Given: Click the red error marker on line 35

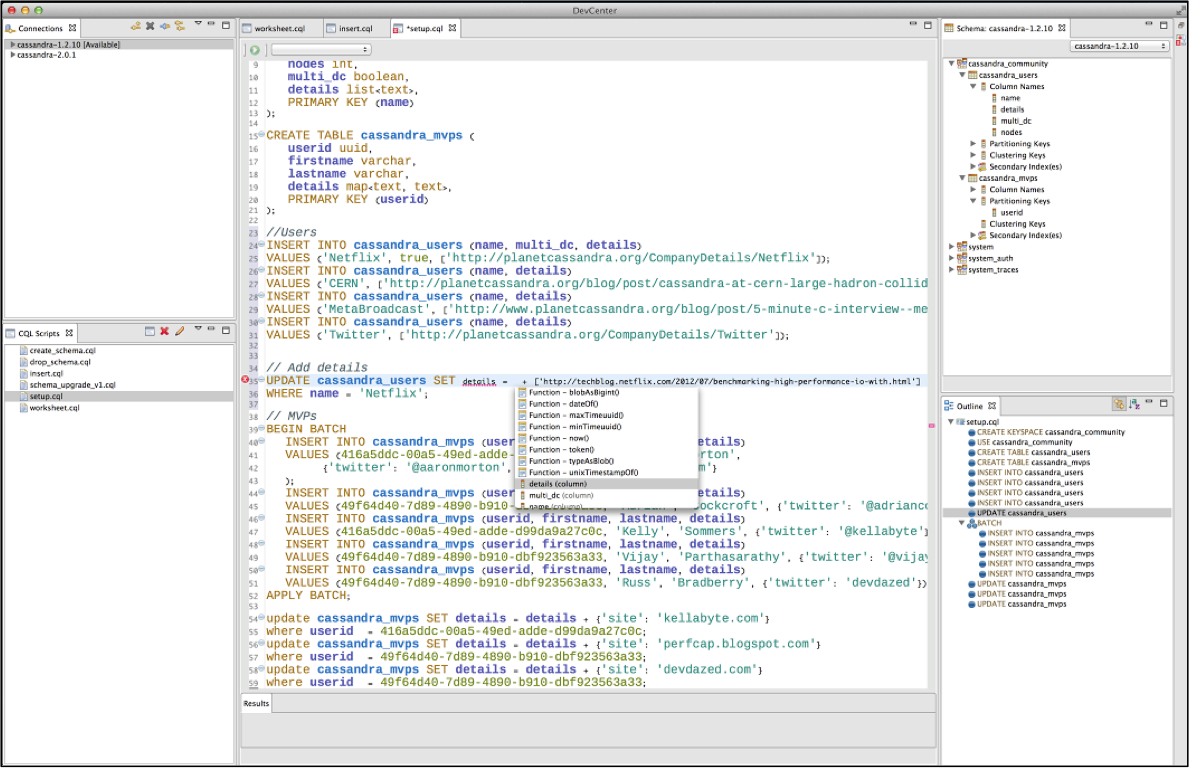Looking at the screenshot, I should pos(246,381).
